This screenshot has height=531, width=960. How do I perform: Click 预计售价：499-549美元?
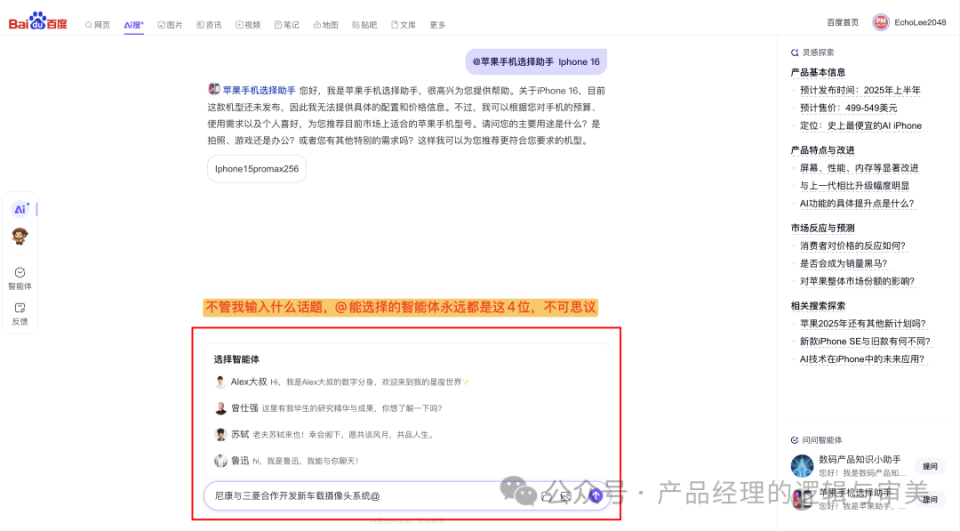(x=848, y=108)
